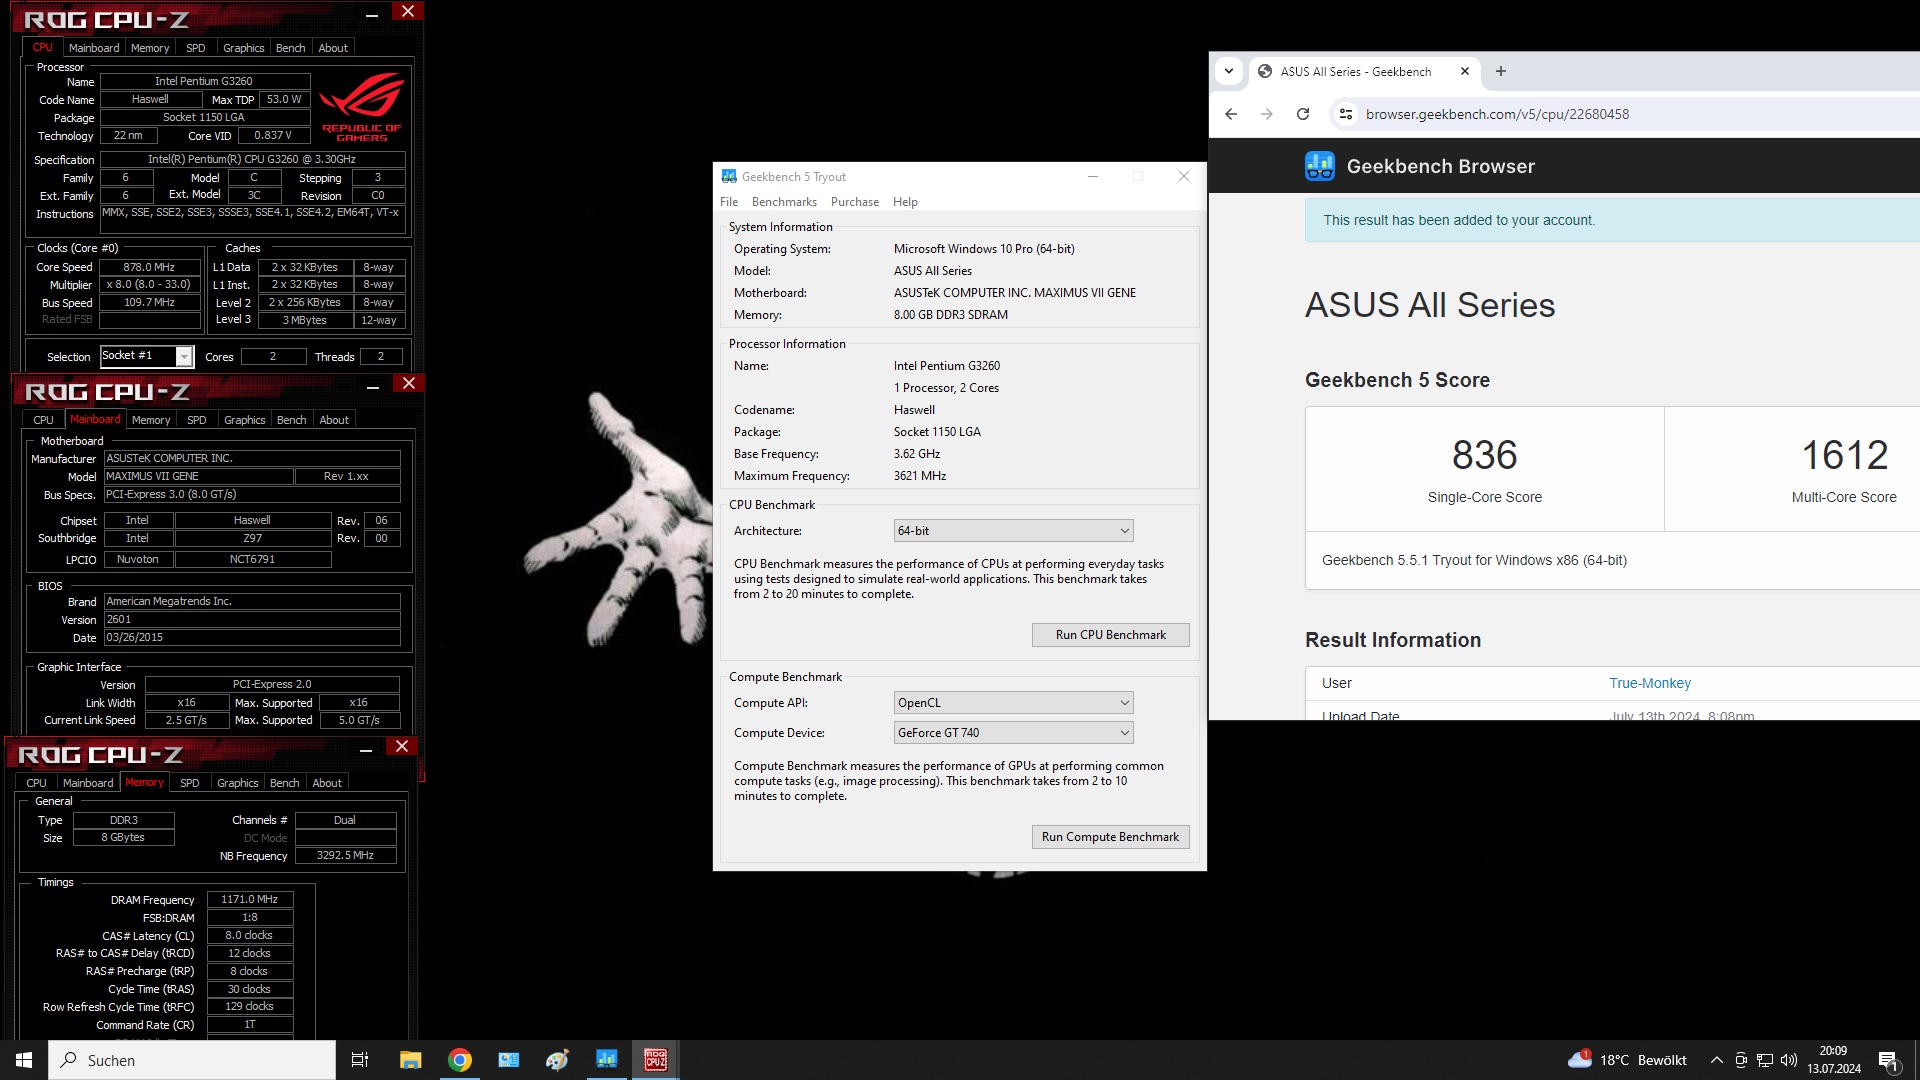Go back in the Chrome browser
This screenshot has height=1080, width=1920.
point(1231,114)
